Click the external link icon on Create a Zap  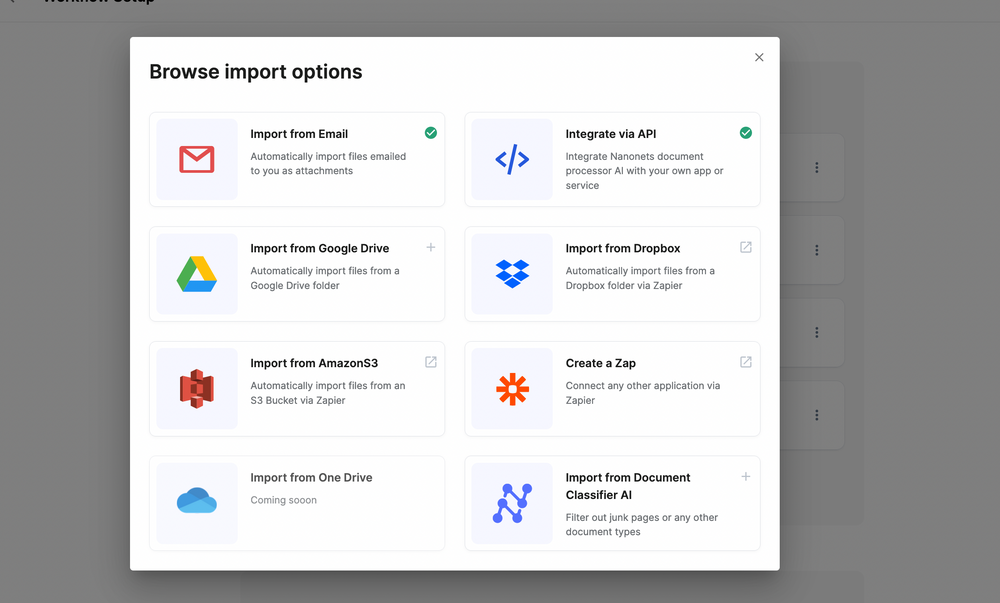click(x=745, y=362)
